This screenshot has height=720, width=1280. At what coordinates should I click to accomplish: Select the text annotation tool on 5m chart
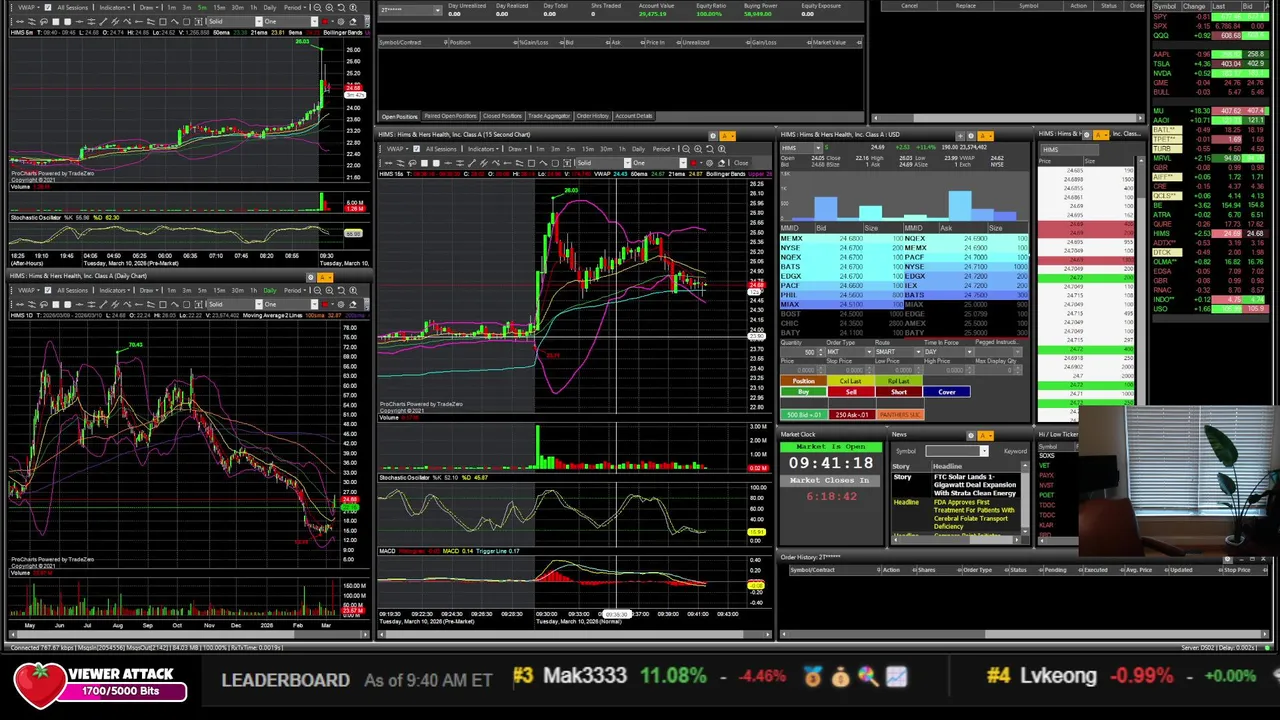click(198, 22)
